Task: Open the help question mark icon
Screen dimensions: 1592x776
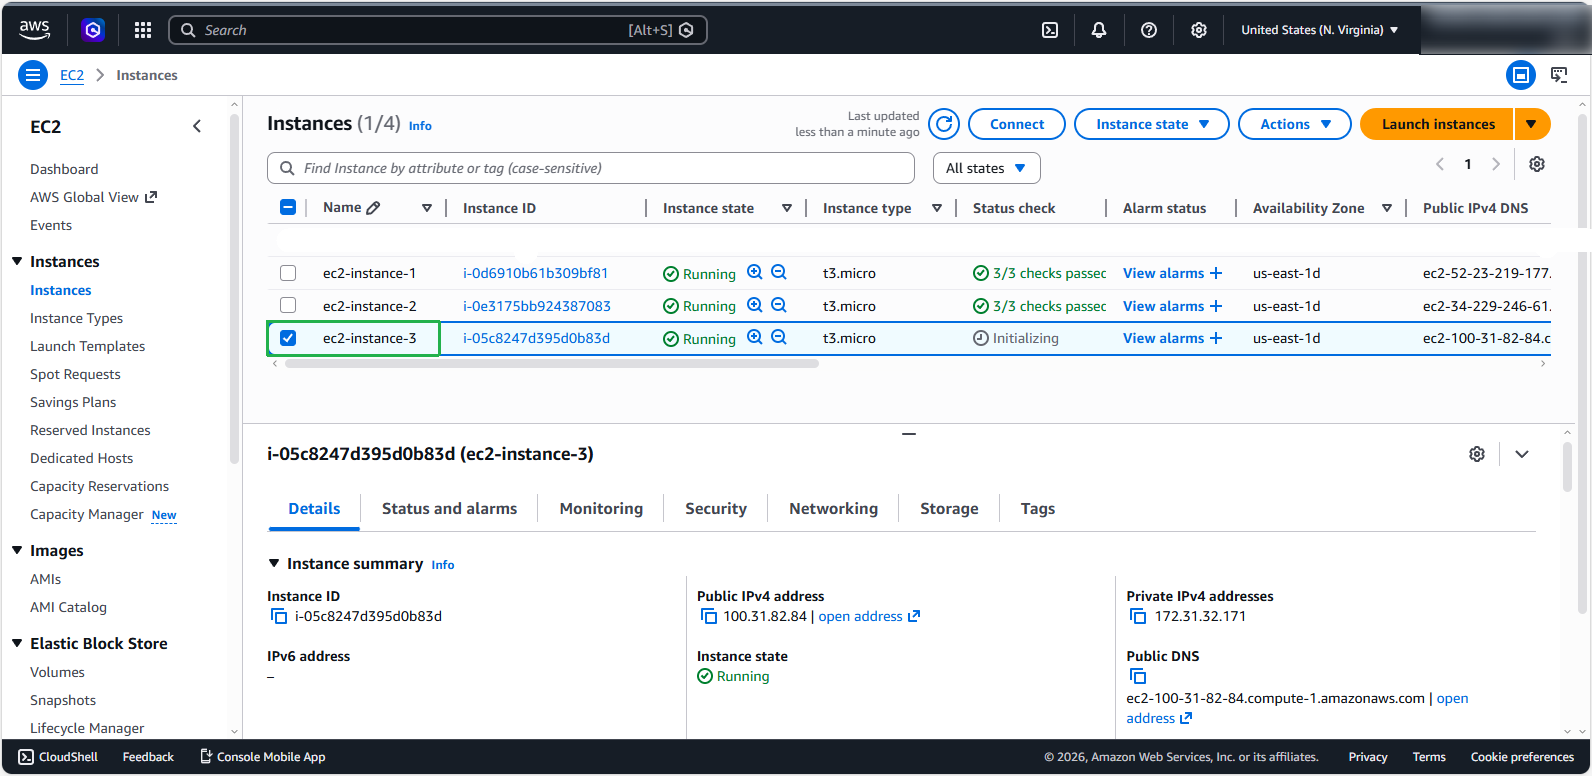Action: 1149,30
